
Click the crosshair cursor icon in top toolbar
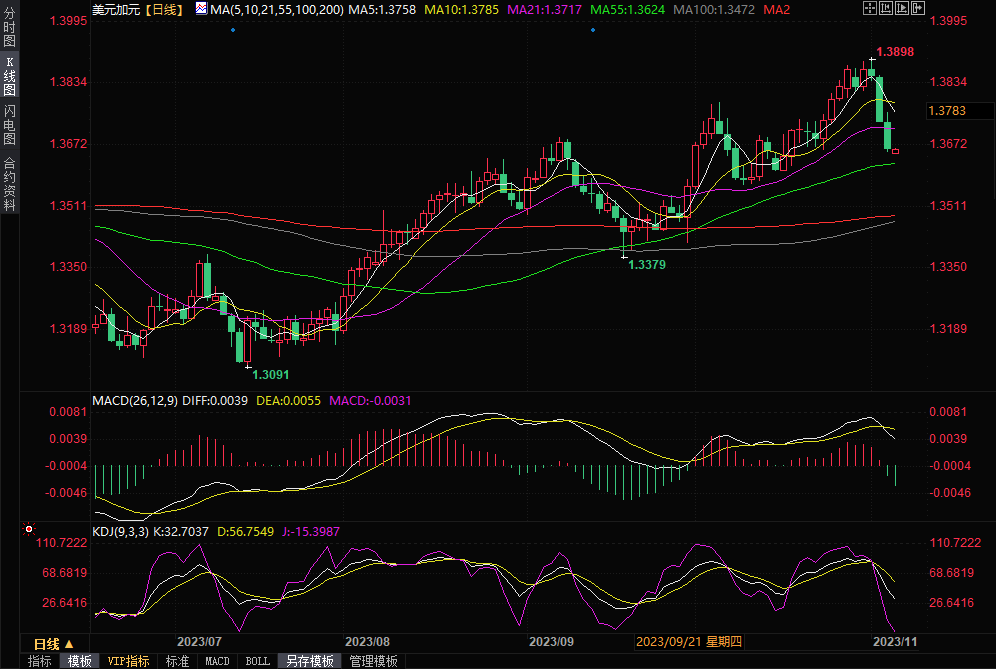(x=868, y=9)
